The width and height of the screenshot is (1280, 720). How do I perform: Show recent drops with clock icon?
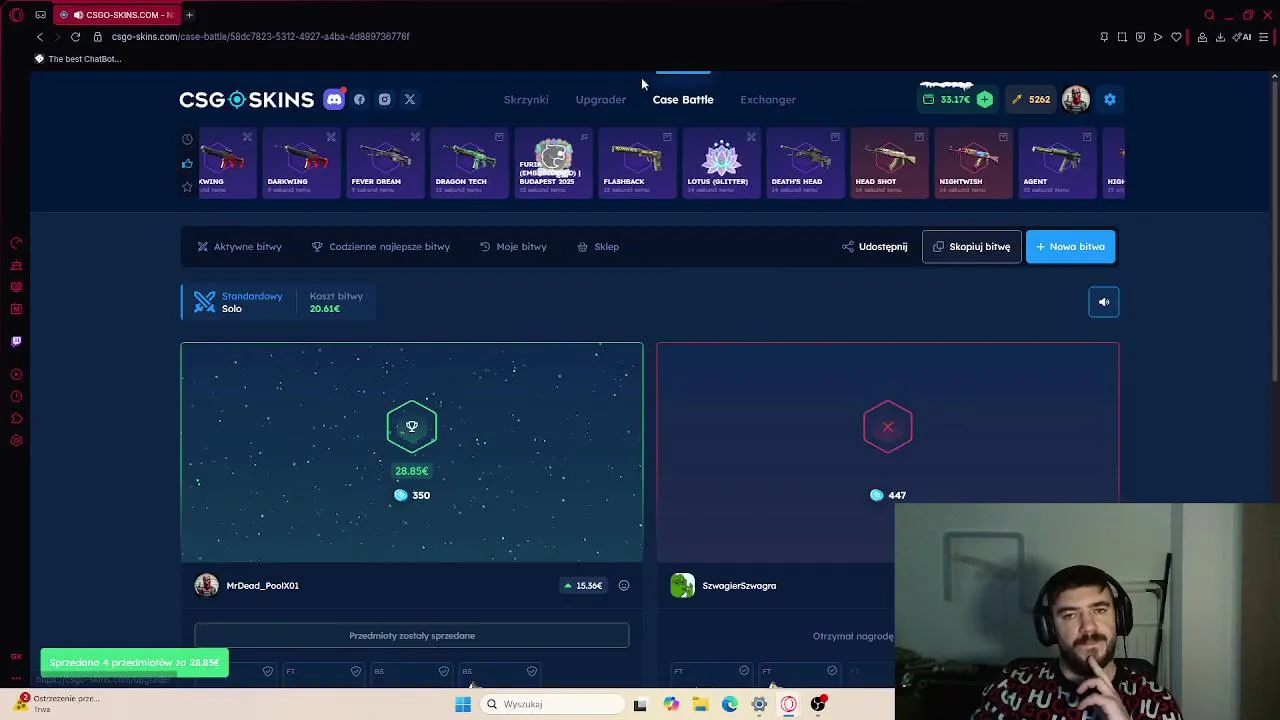click(x=187, y=139)
